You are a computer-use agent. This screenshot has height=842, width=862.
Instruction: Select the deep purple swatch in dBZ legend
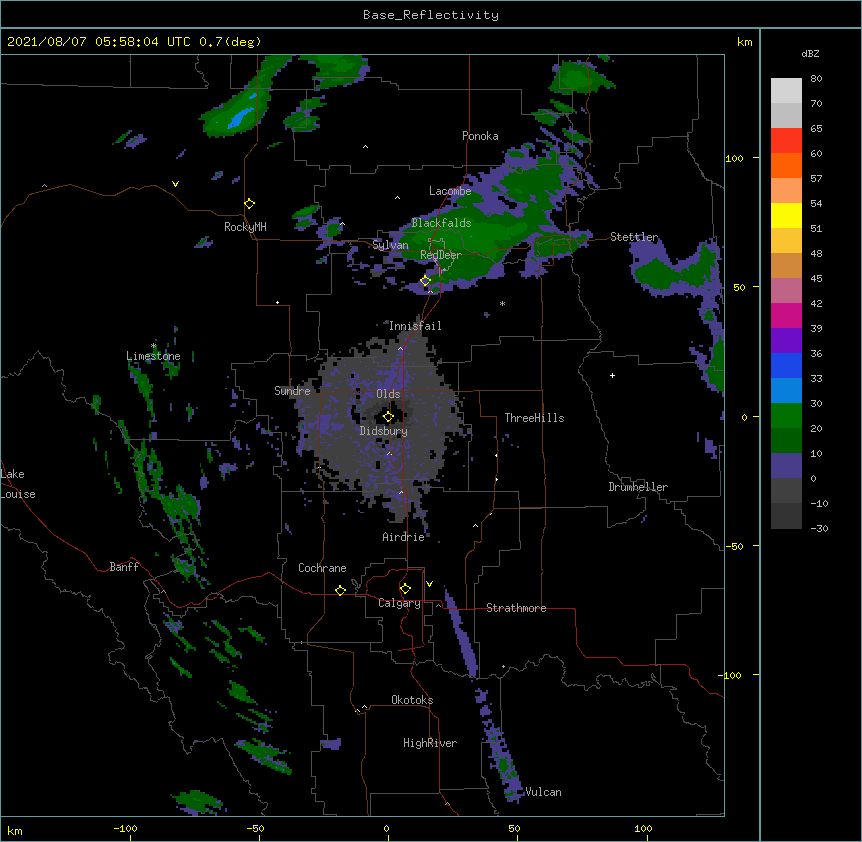coord(786,340)
